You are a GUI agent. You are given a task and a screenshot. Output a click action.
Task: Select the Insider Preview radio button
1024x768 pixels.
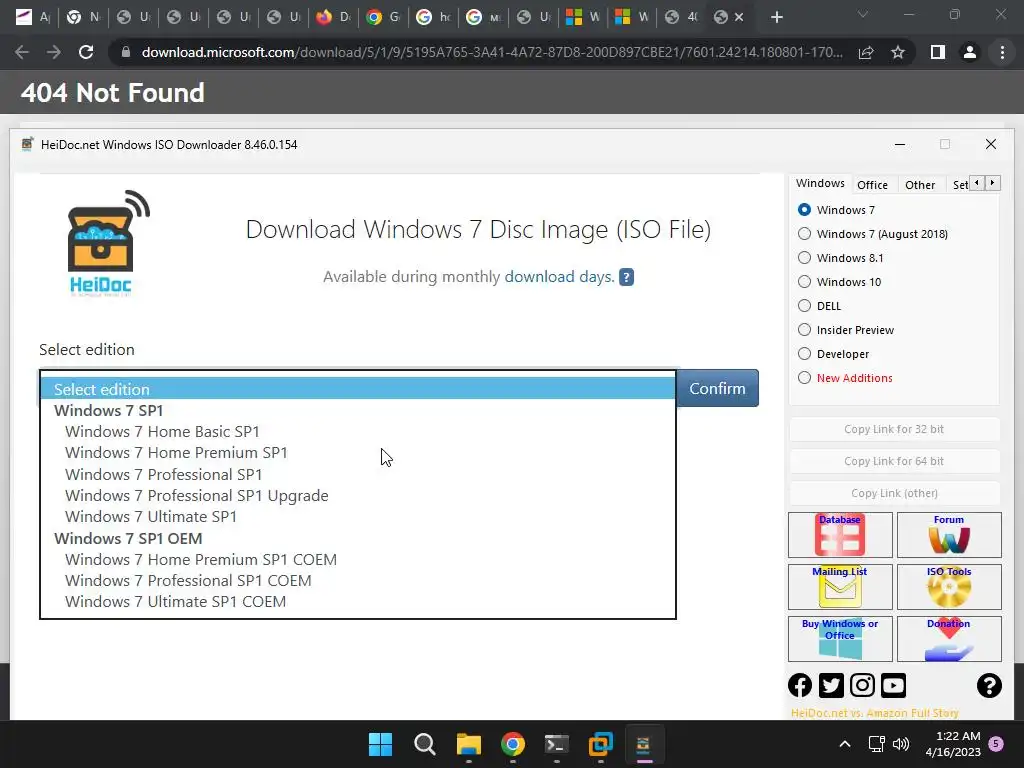(805, 330)
